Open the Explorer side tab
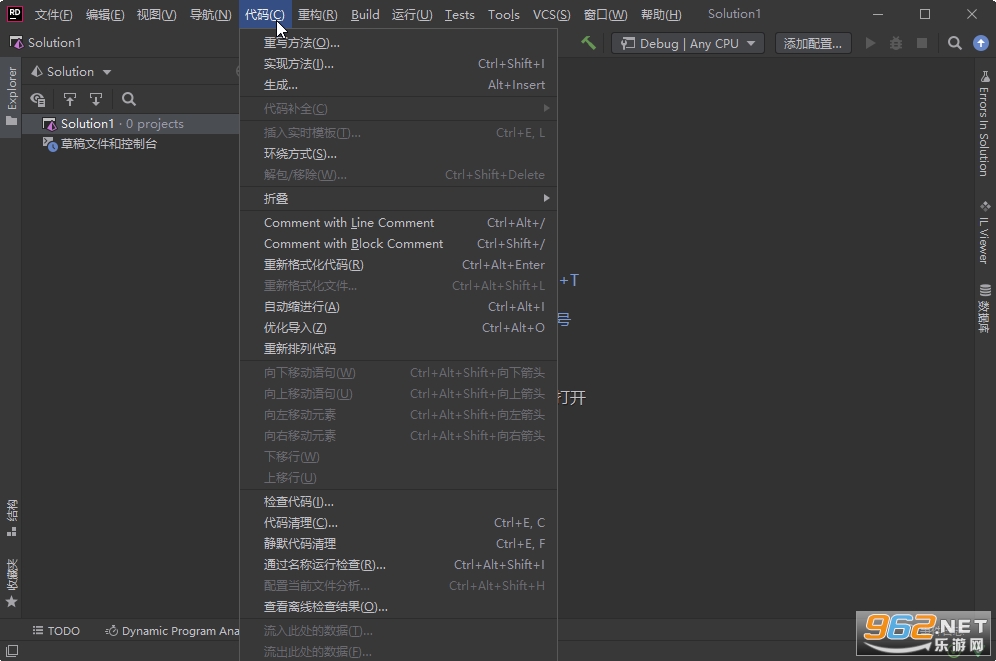This screenshot has width=996, height=661. coord(11,95)
